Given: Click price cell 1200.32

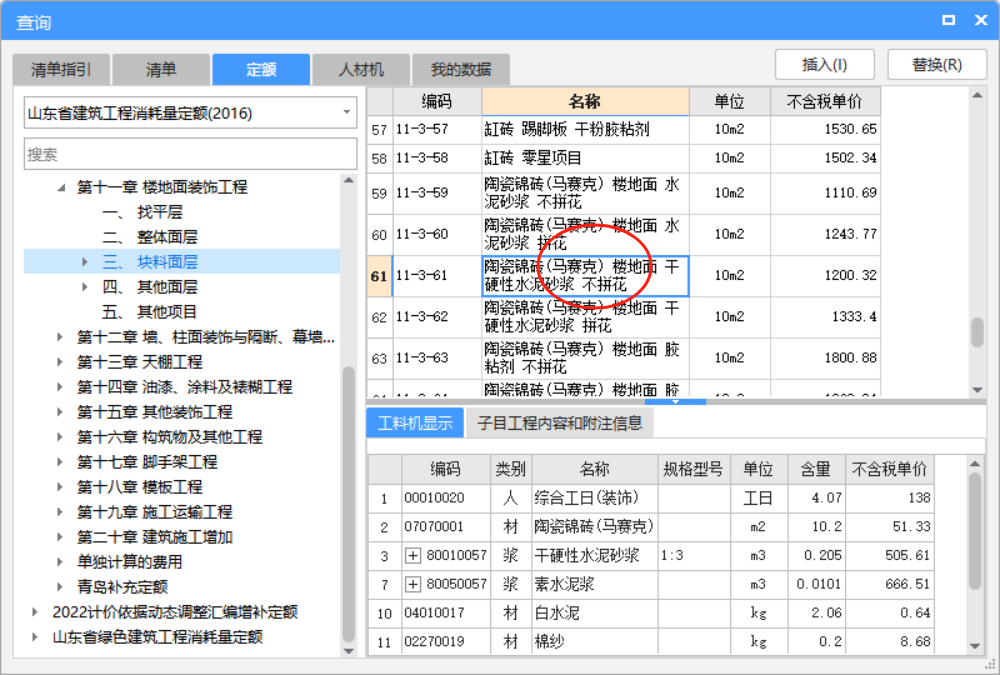Looking at the screenshot, I should tap(825, 276).
